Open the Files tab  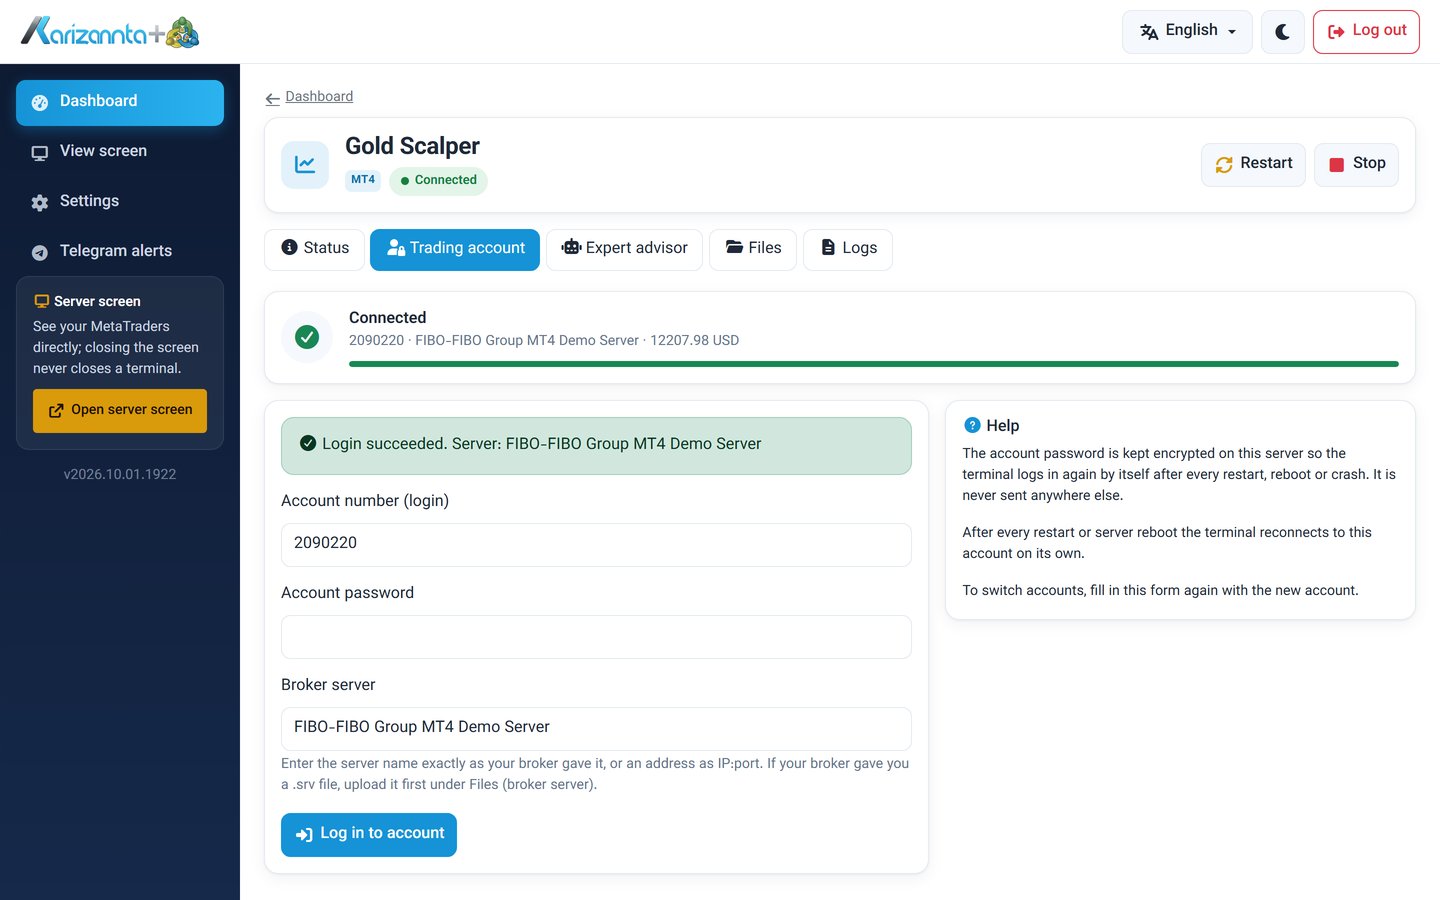[753, 249]
